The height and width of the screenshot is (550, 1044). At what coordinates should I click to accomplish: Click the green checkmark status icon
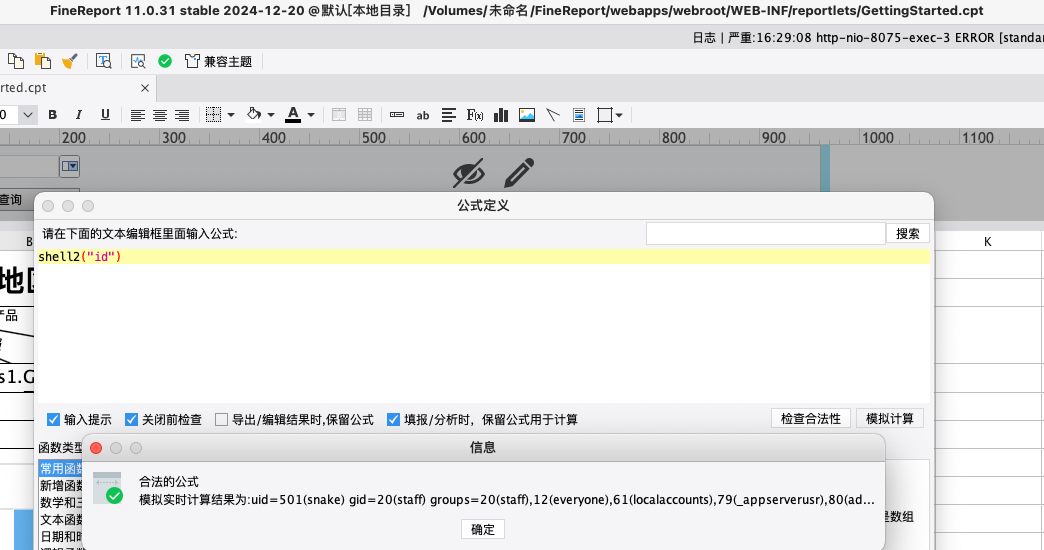164,61
